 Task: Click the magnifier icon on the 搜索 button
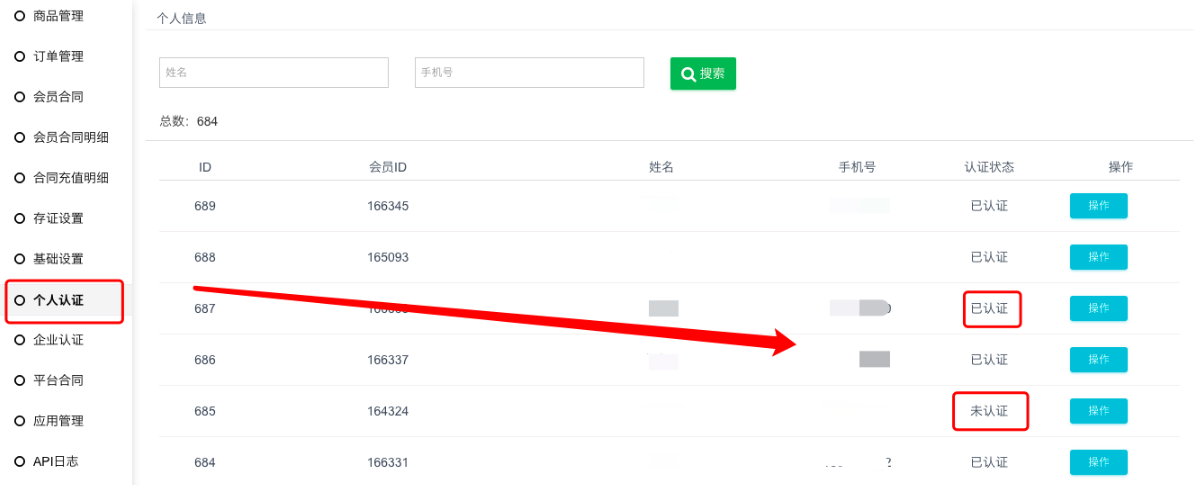click(688, 73)
